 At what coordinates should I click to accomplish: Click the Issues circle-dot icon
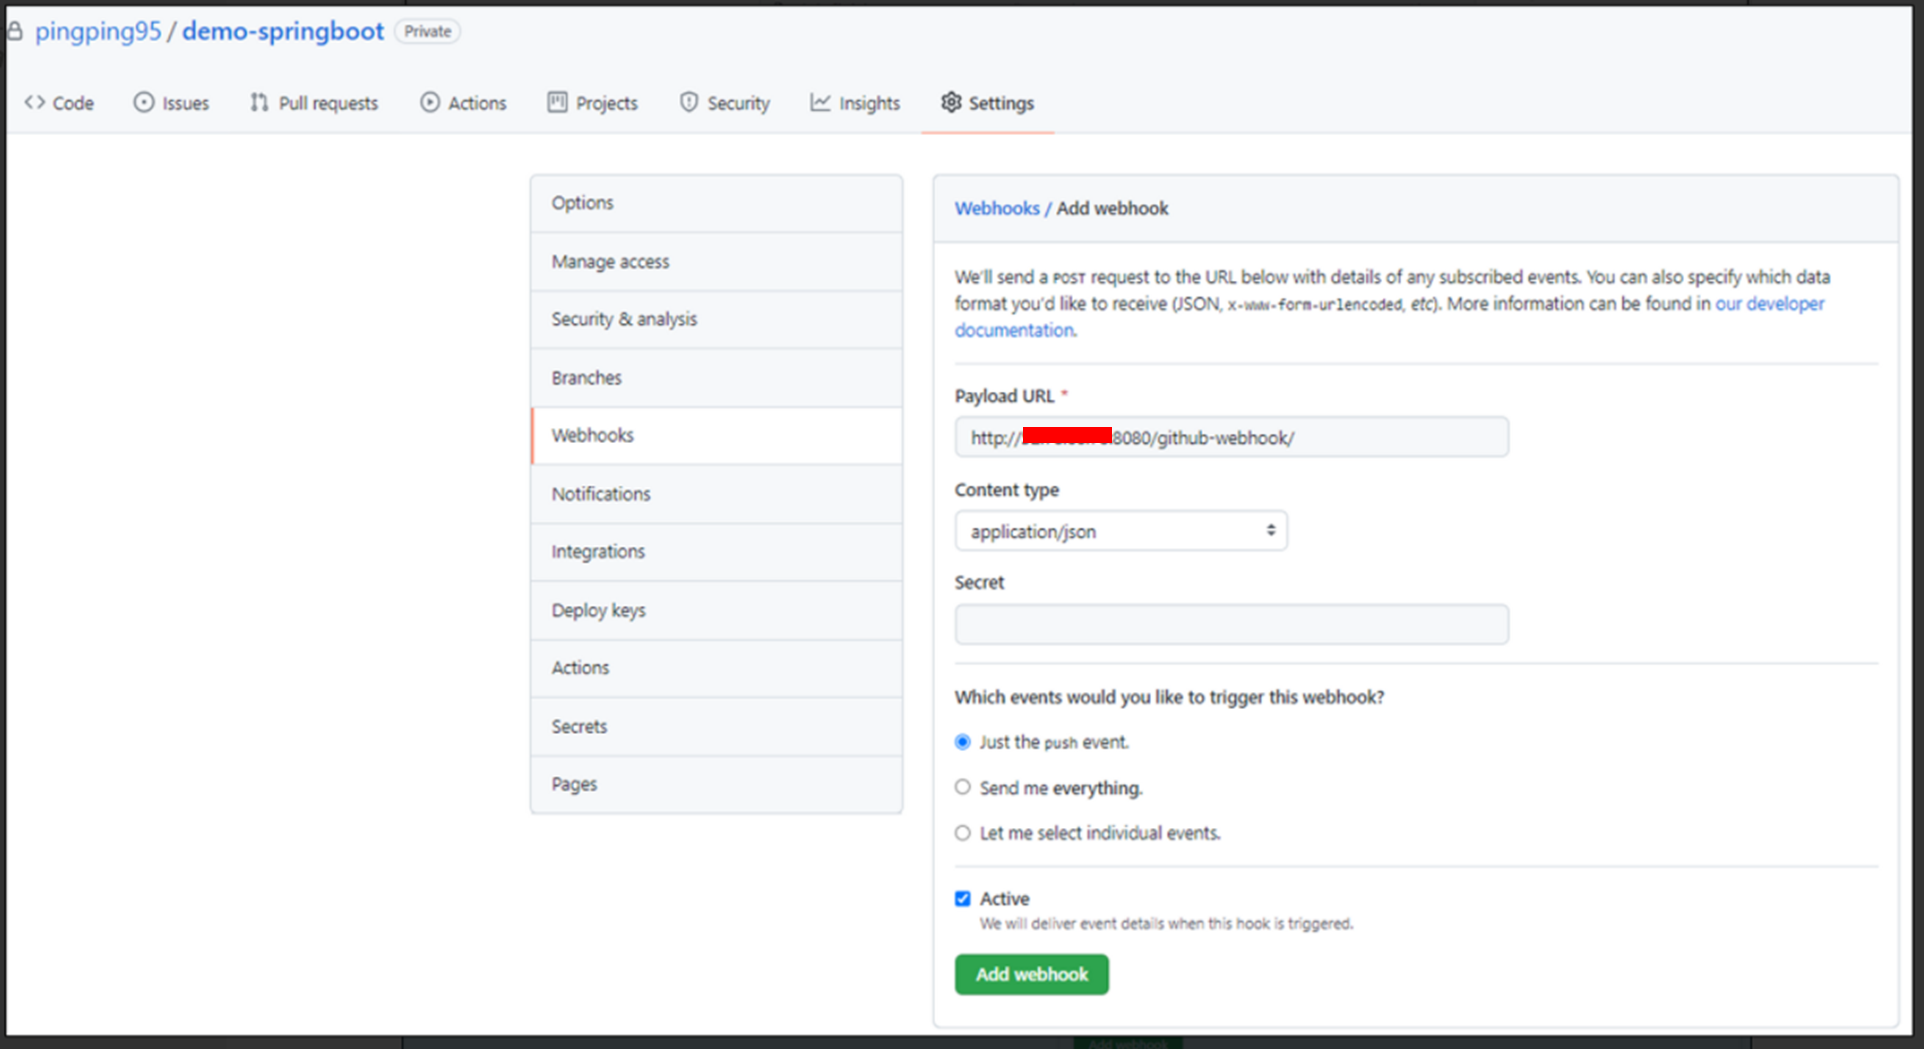tap(144, 102)
